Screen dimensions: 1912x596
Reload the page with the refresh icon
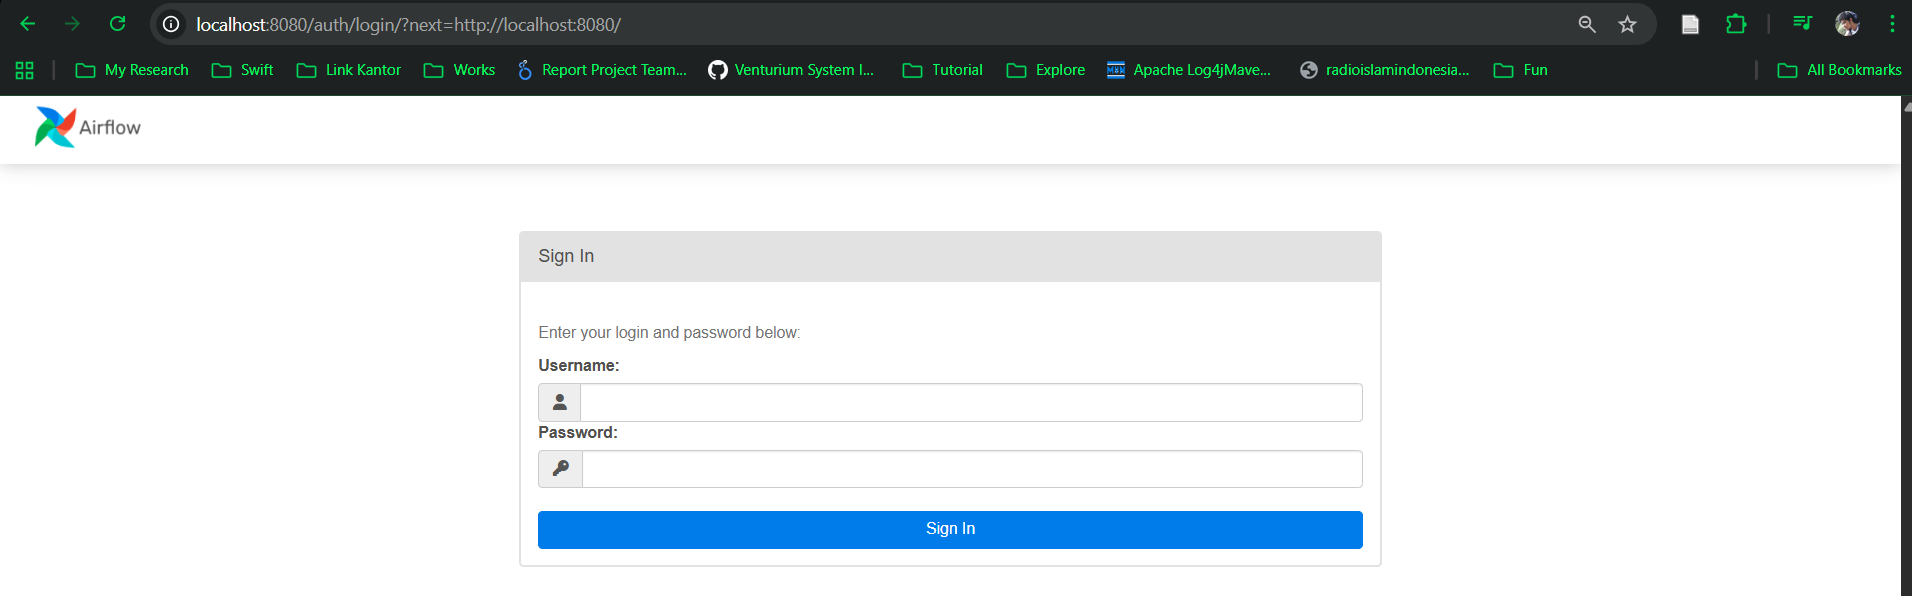(x=117, y=24)
